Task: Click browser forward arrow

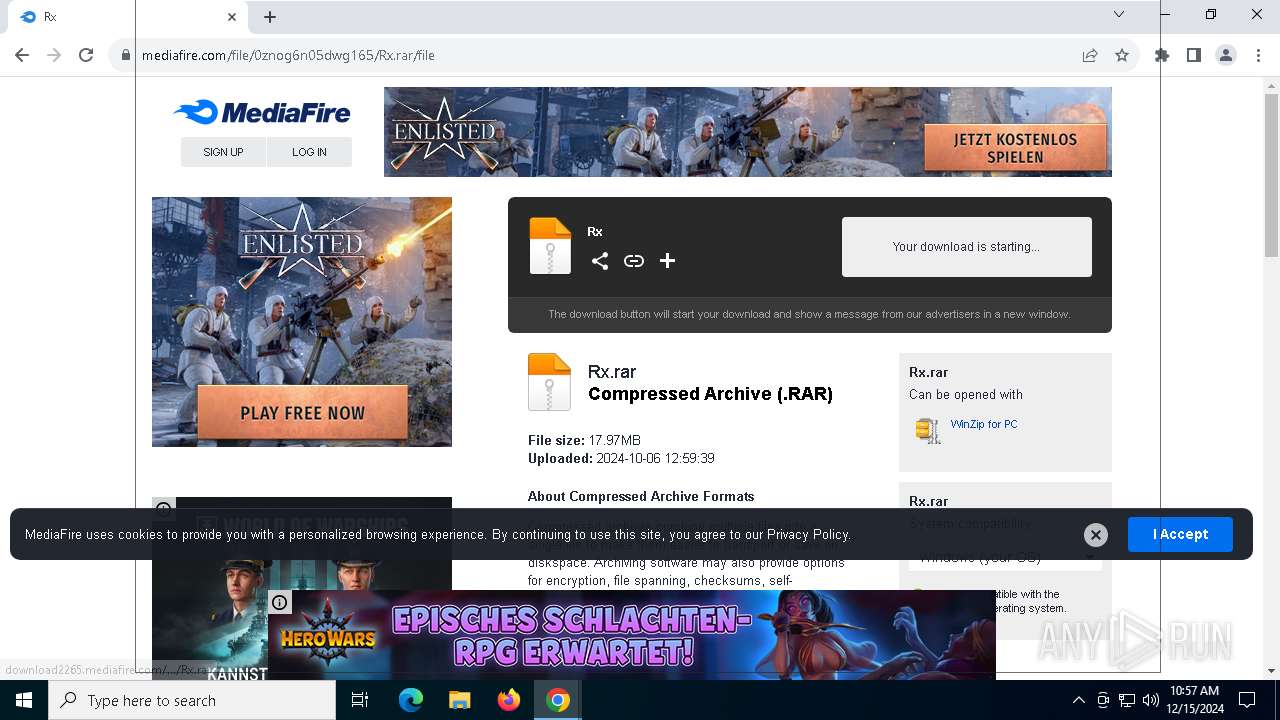Action: coord(54,55)
